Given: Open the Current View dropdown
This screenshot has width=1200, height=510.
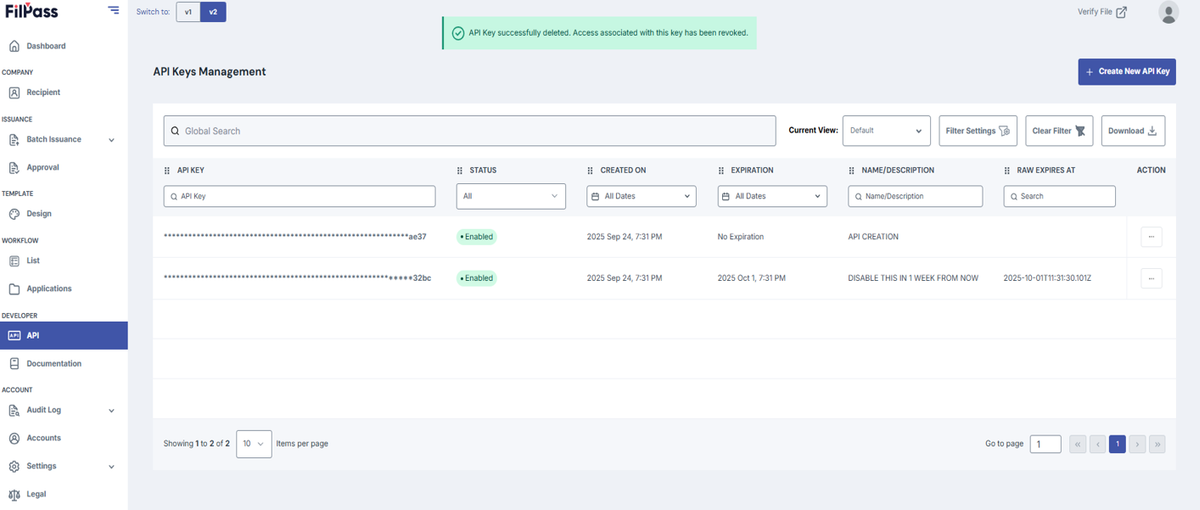Looking at the screenshot, I should [886, 131].
